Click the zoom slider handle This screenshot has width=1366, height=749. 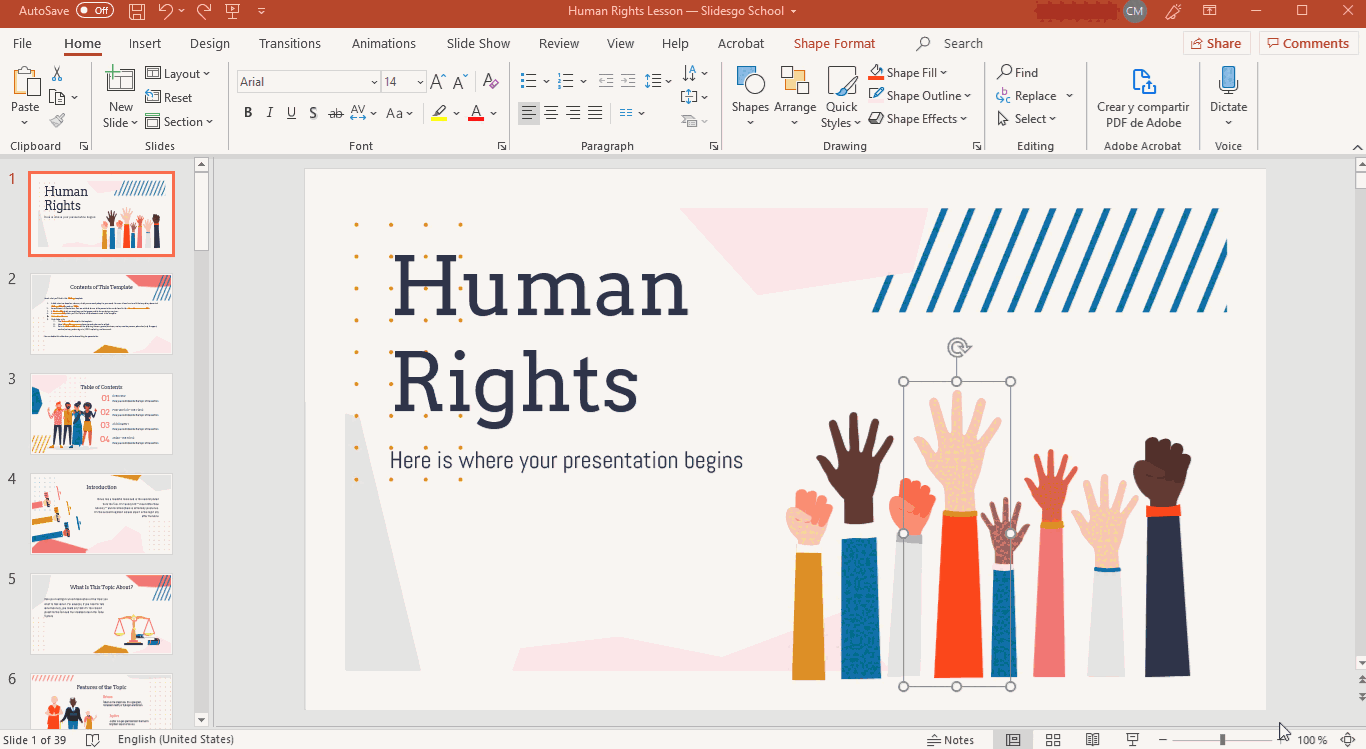click(1222, 740)
